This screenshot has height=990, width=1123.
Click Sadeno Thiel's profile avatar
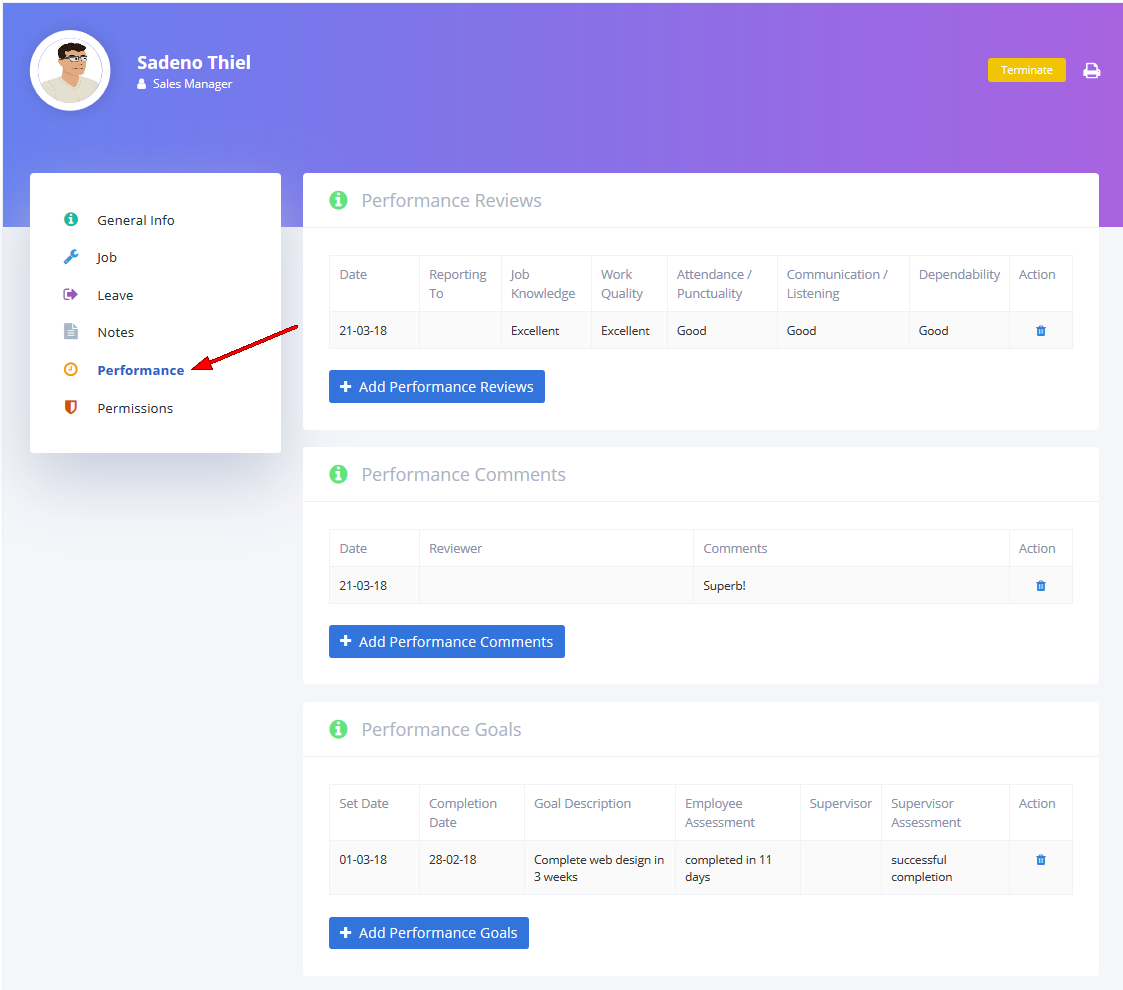click(x=70, y=70)
